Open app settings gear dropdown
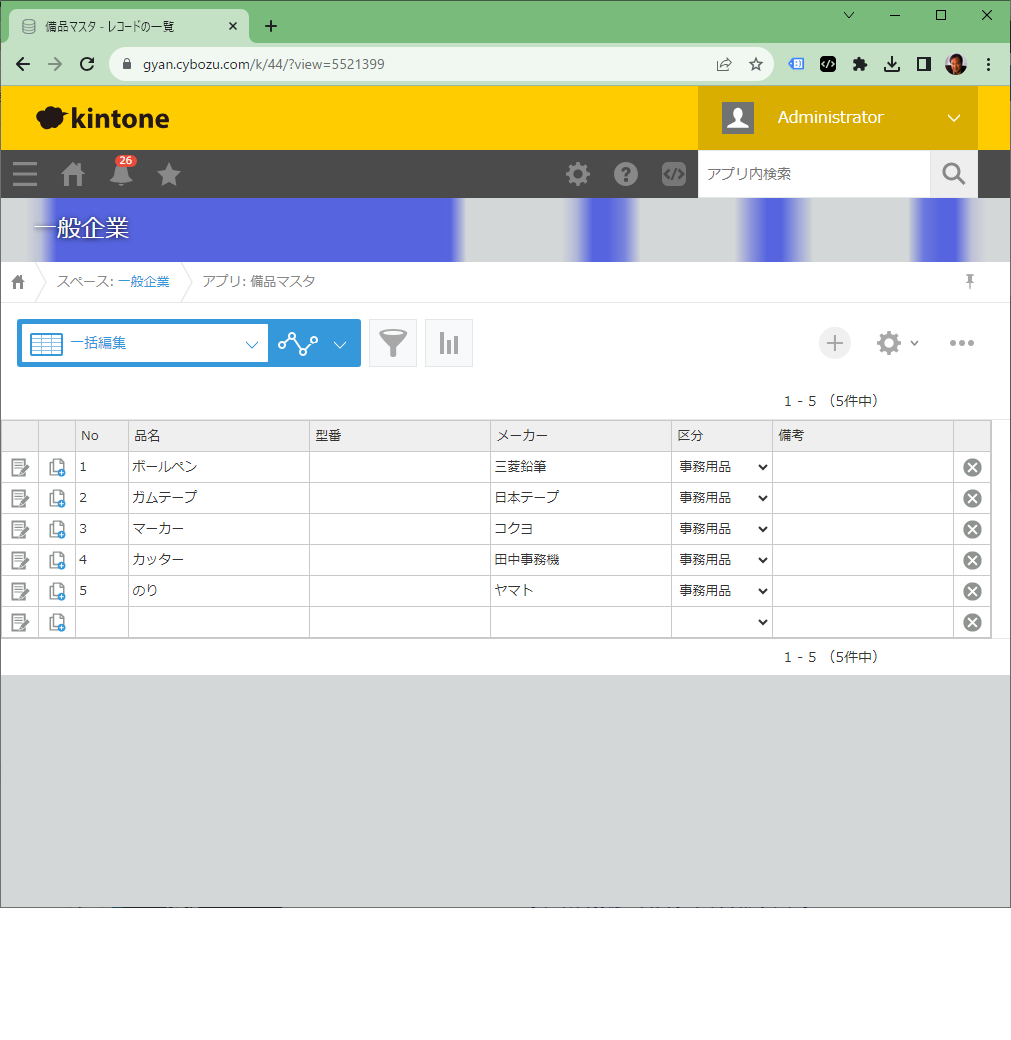This screenshot has height=1040, width=1011. coord(896,343)
